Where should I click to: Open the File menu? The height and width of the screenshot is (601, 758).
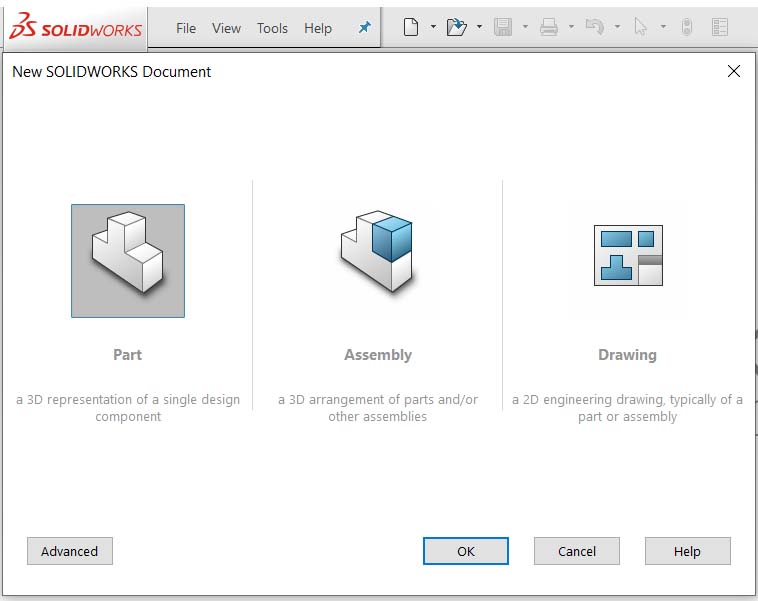click(x=186, y=28)
